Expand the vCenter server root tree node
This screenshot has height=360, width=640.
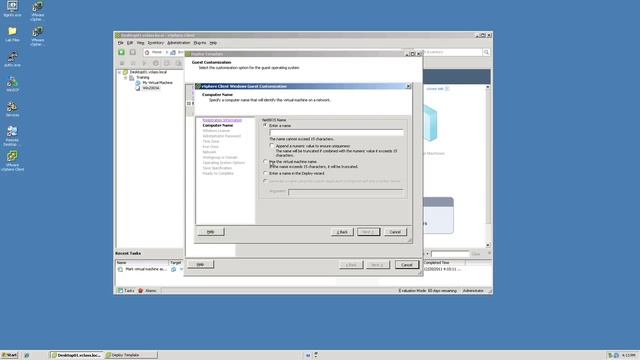click(x=120, y=72)
